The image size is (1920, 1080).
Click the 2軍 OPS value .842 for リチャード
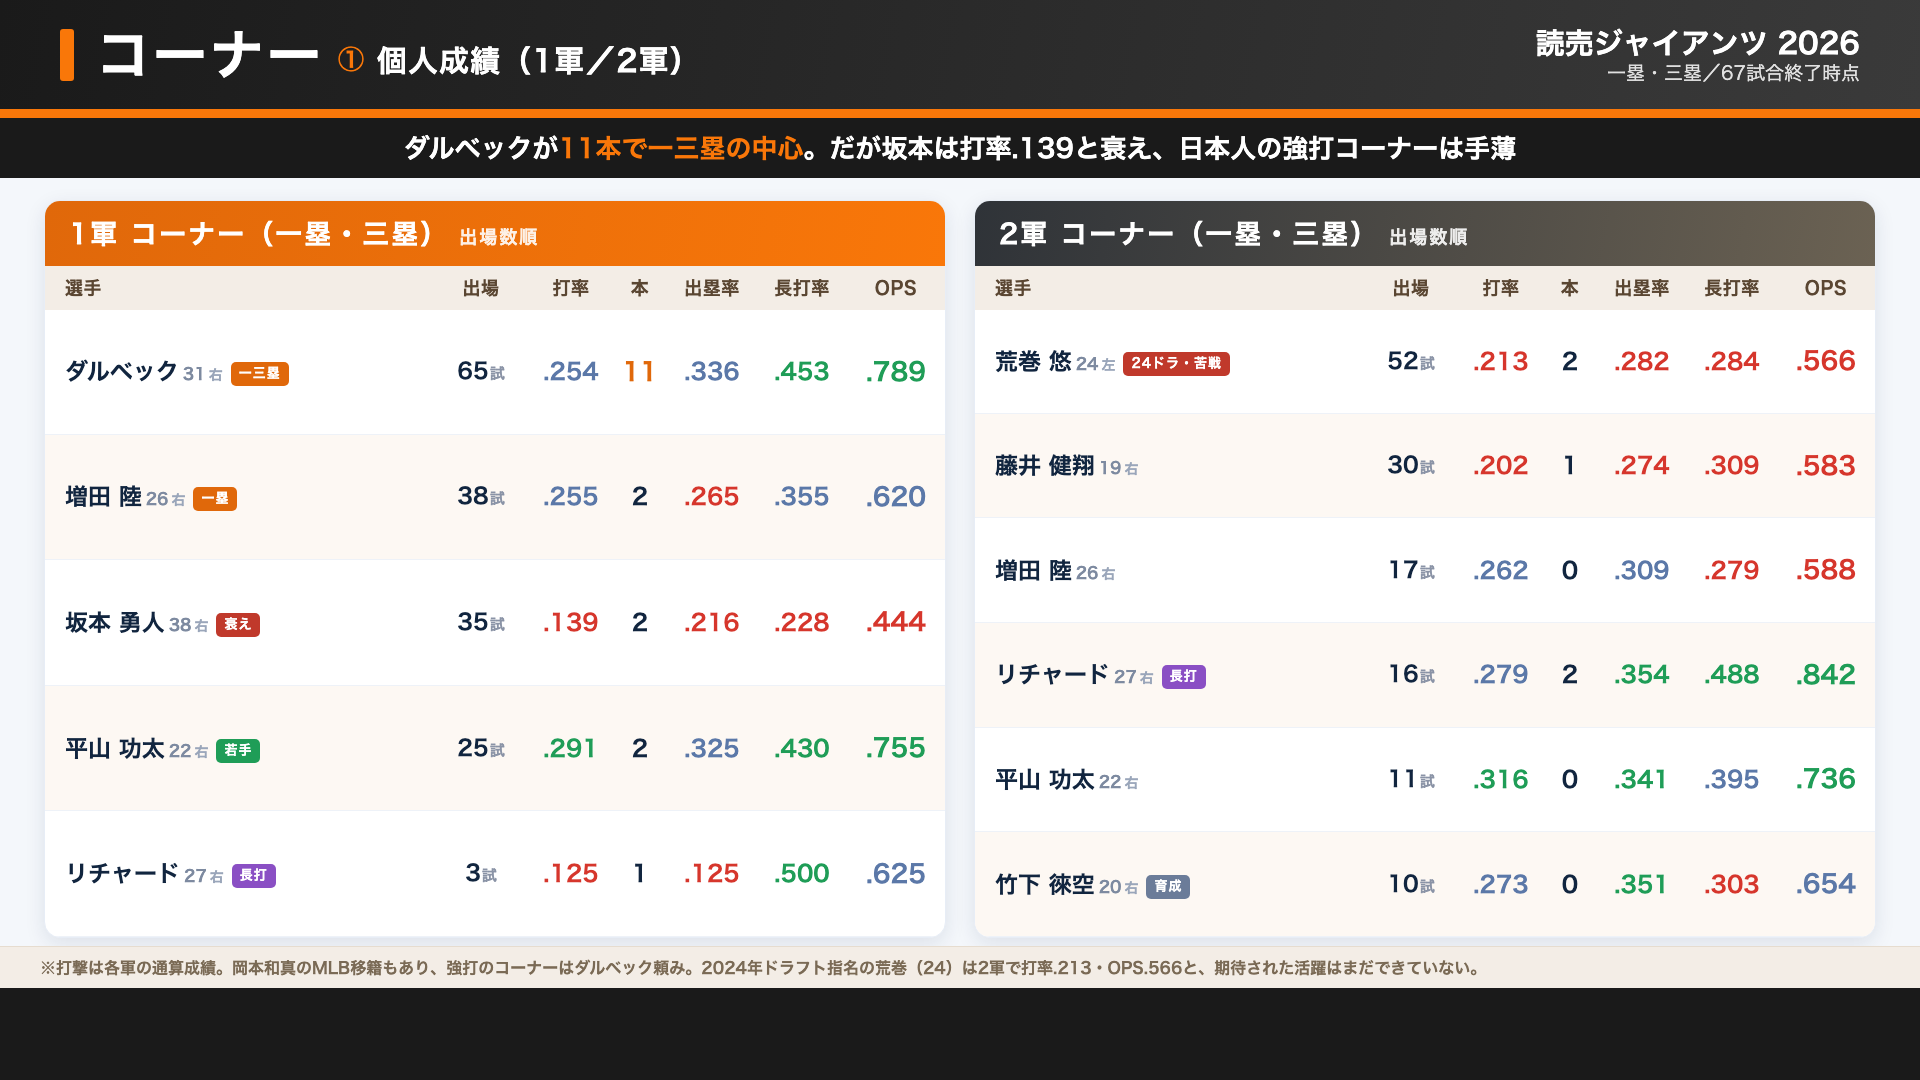coord(1825,675)
